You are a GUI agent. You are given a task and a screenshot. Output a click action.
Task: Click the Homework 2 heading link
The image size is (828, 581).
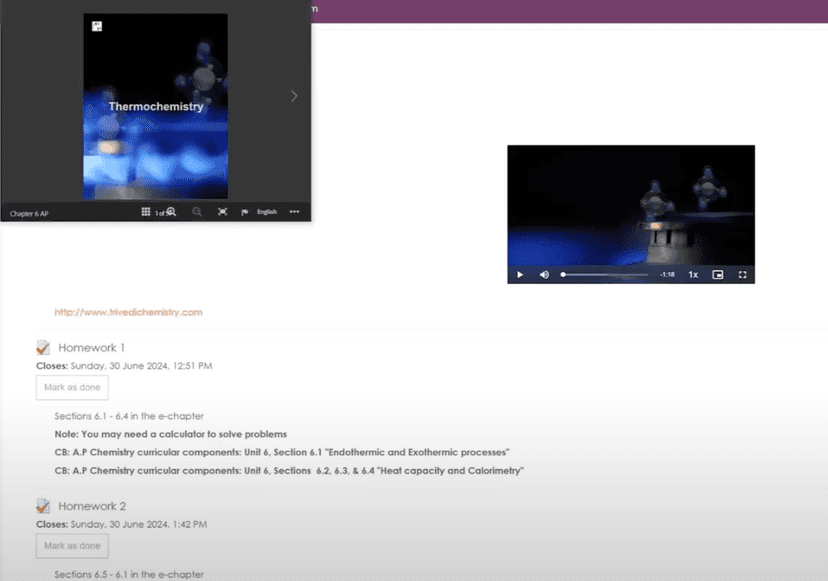pos(92,505)
